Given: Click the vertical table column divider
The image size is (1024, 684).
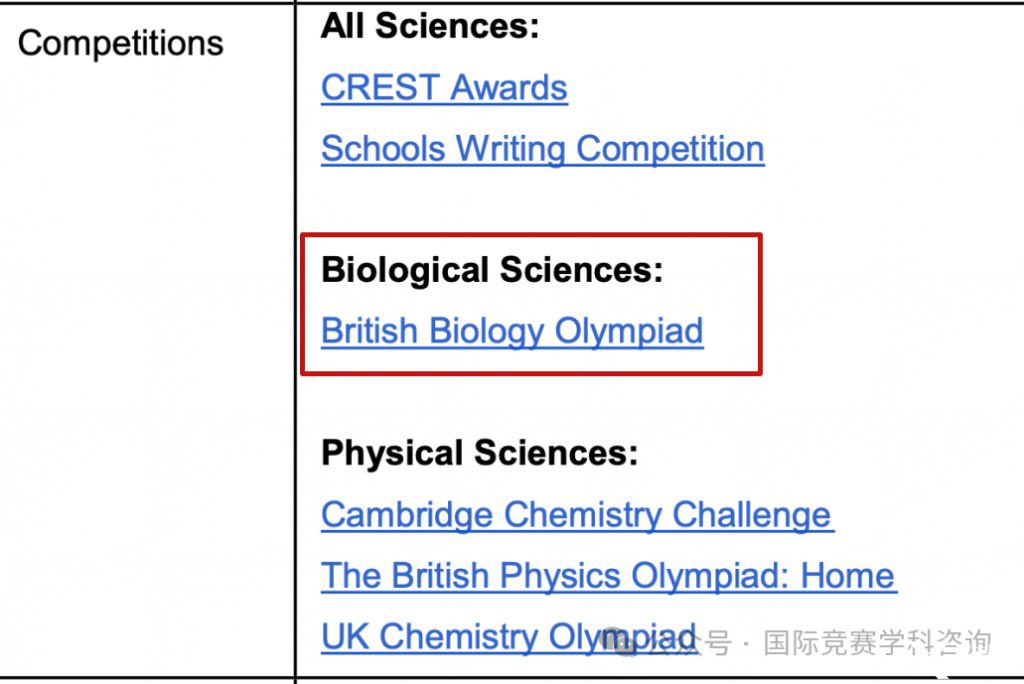Looking at the screenshot, I should [x=295, y=342].
